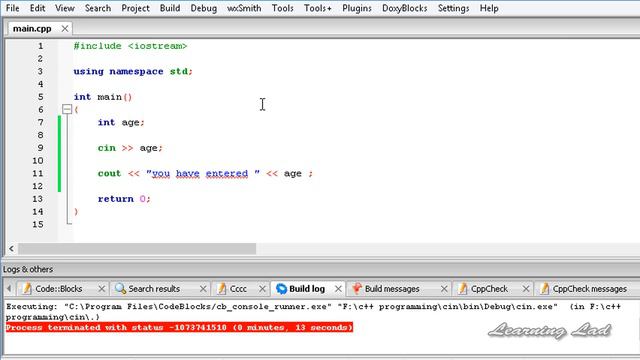Click the Build log gear icon
This screenshot has height=360, width=640.
[x=281, y=289]
